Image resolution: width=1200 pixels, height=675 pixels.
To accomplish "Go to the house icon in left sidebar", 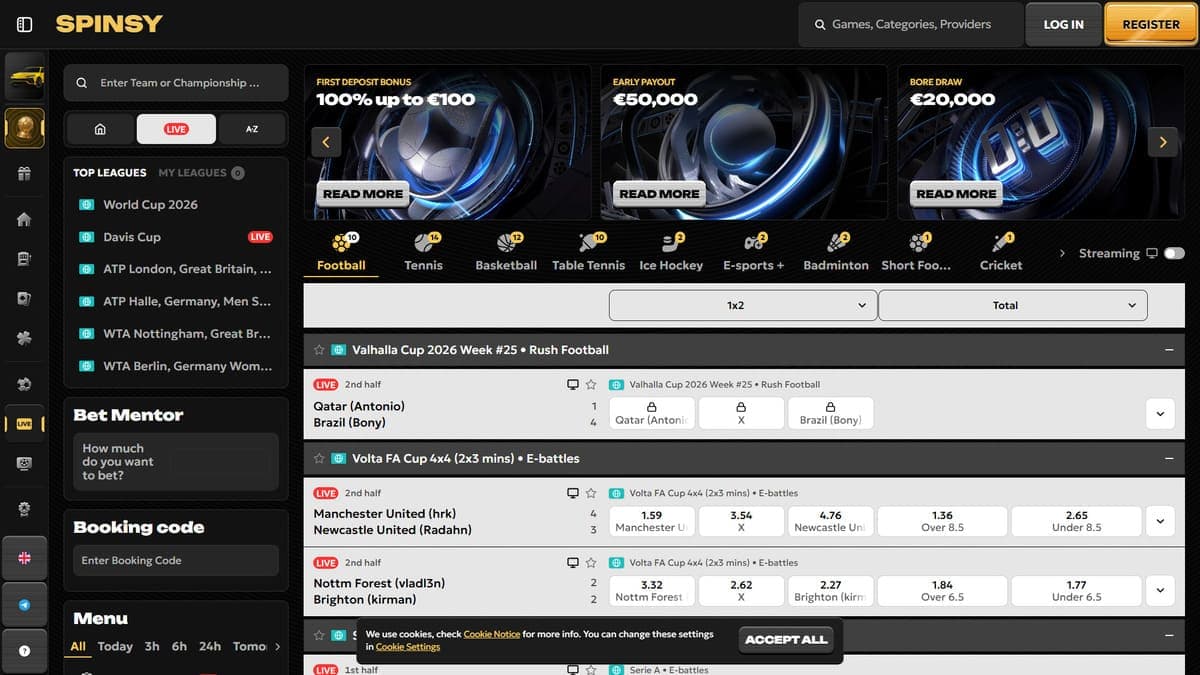I will coord(25,219).
